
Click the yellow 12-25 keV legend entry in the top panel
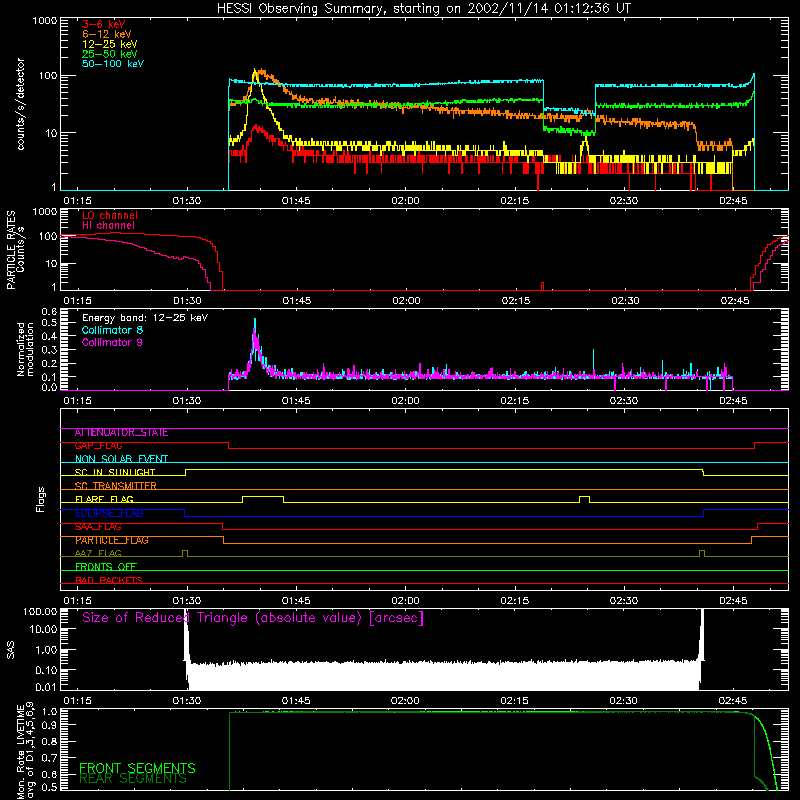[x=110, y=44]
